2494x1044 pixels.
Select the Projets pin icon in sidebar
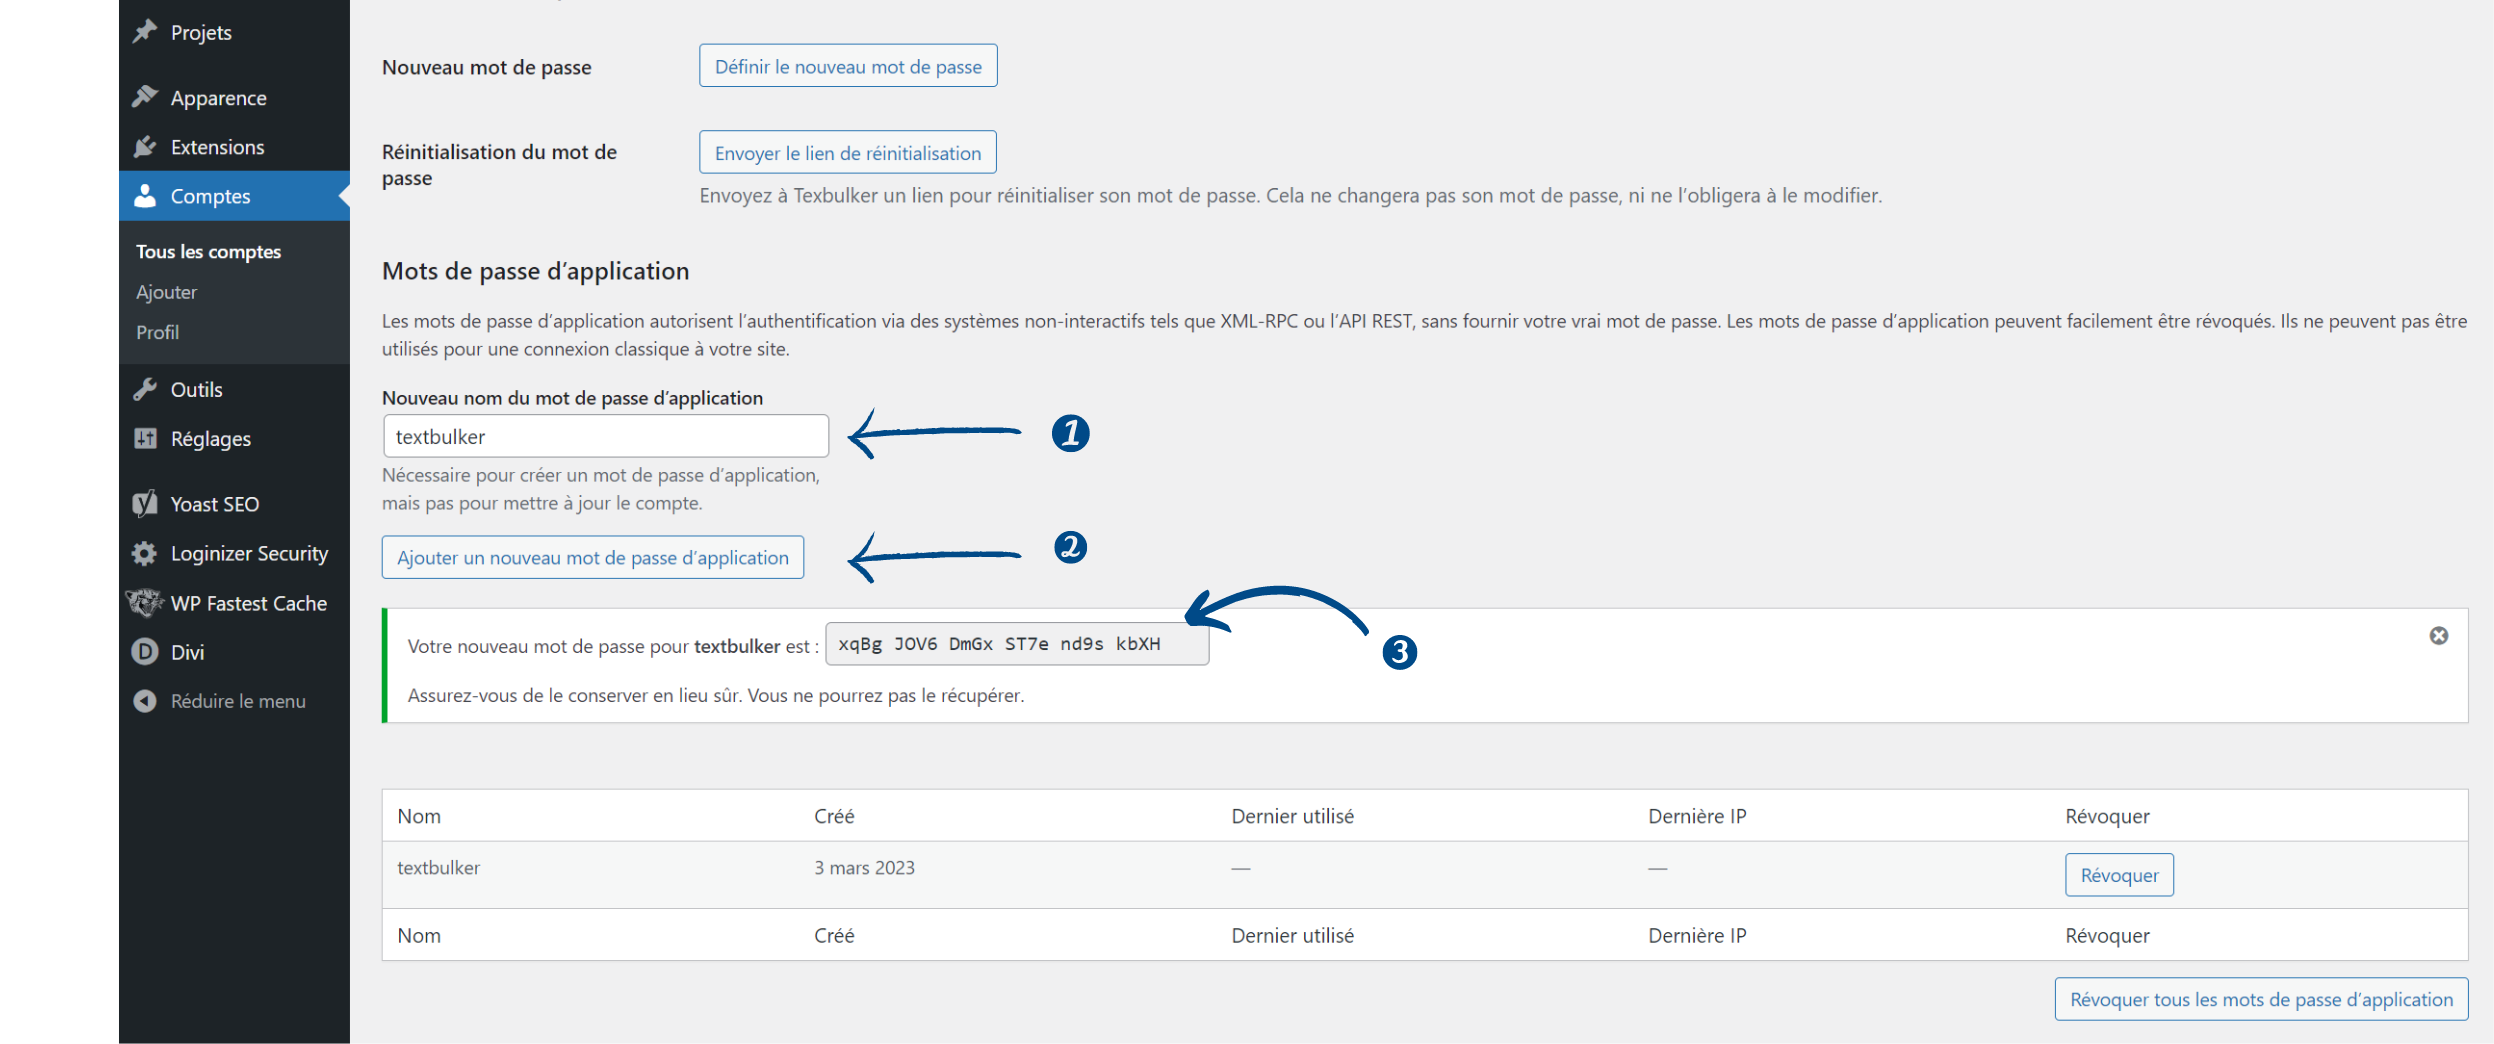144,31
